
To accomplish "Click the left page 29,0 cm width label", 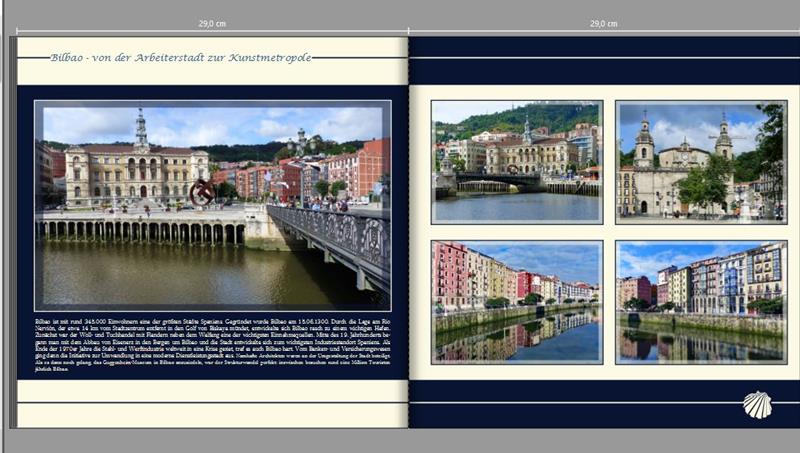I will coord(211,23).
